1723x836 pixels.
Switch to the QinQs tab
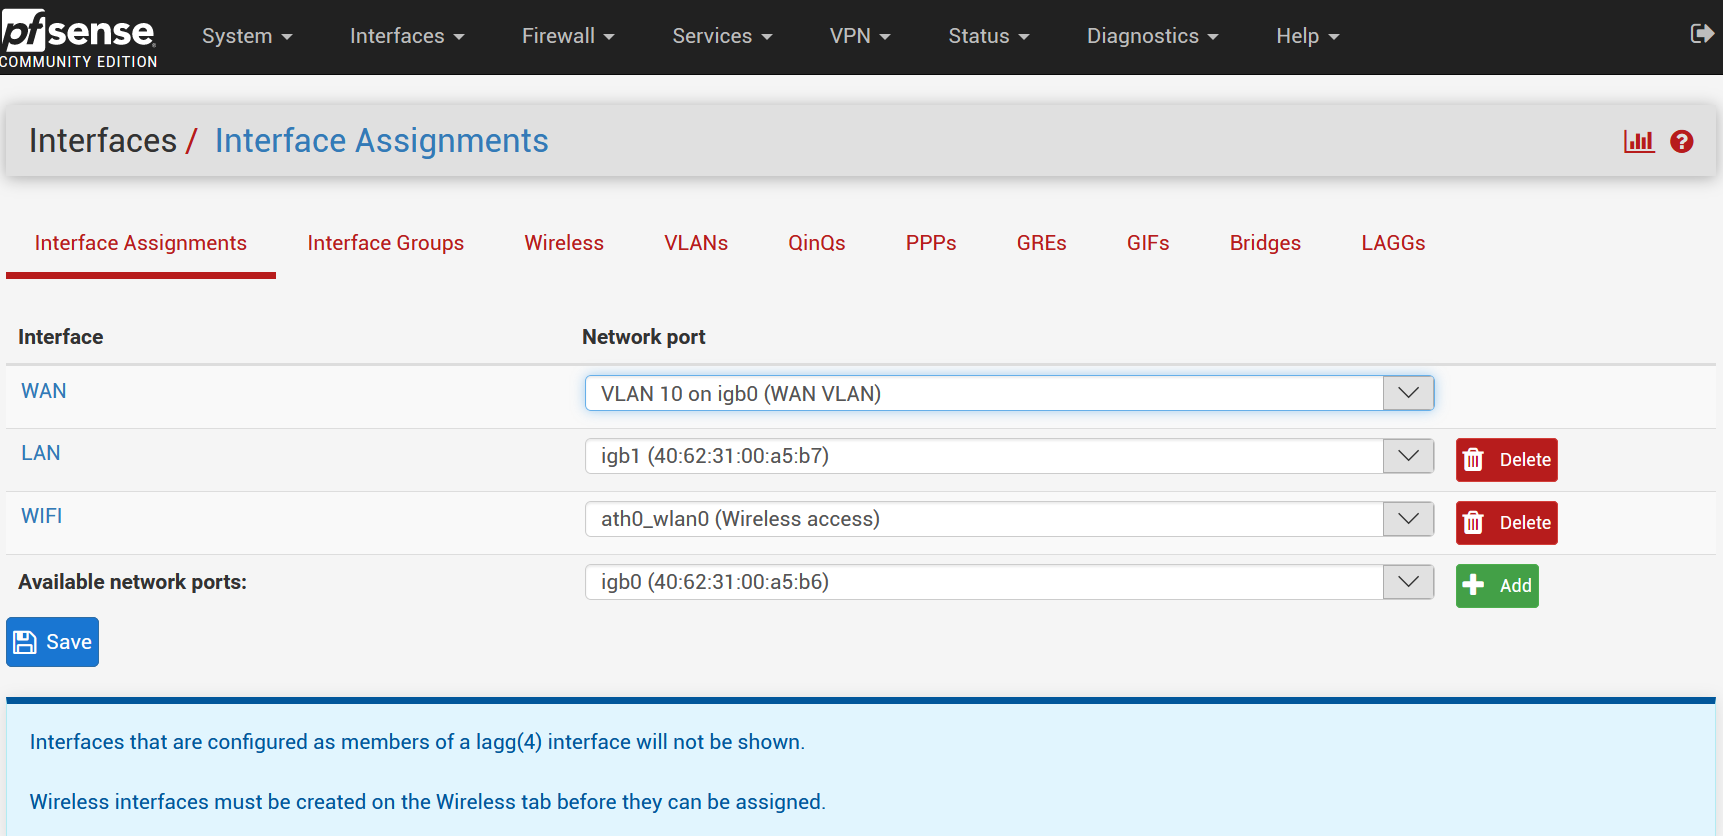(x=817, y=243)
